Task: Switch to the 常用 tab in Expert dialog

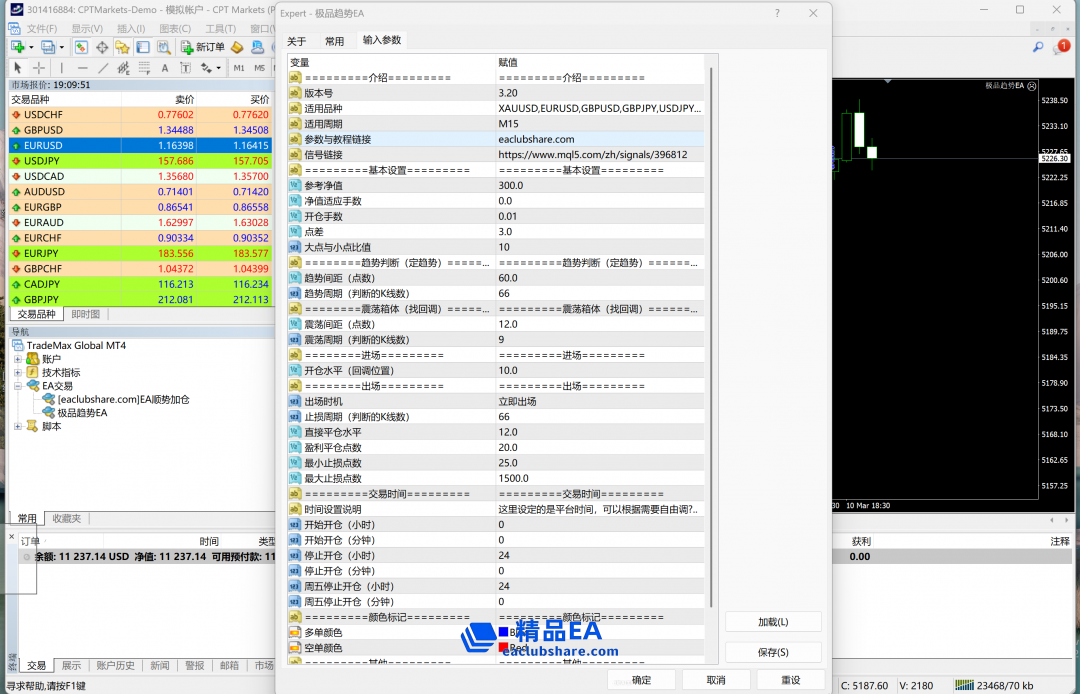Action: [334, 41]
